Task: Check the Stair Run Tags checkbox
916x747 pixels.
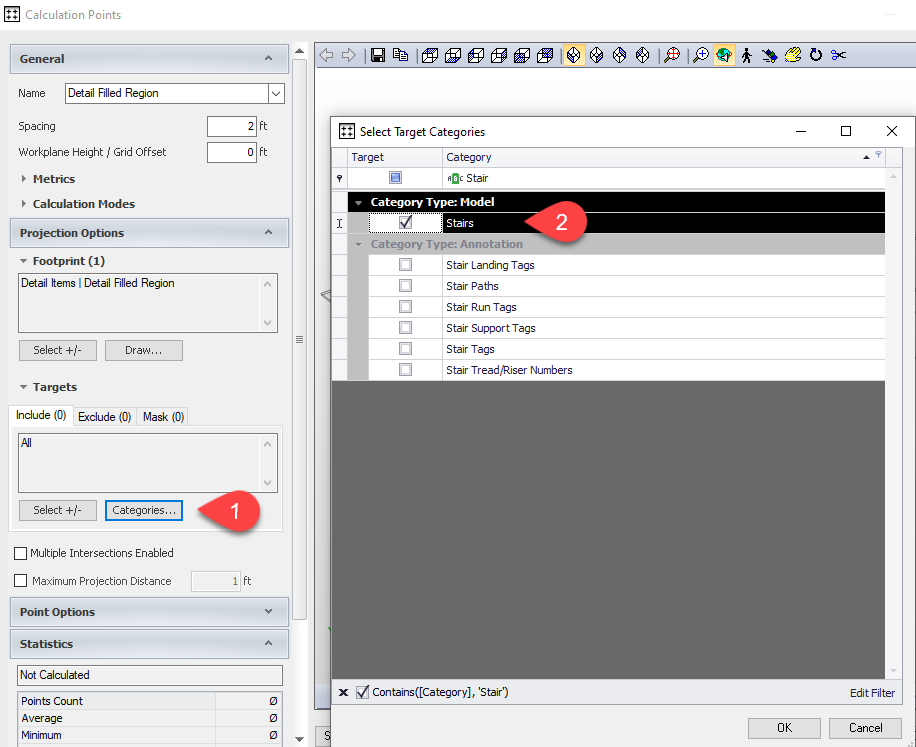Action: (x=405, y=307)
